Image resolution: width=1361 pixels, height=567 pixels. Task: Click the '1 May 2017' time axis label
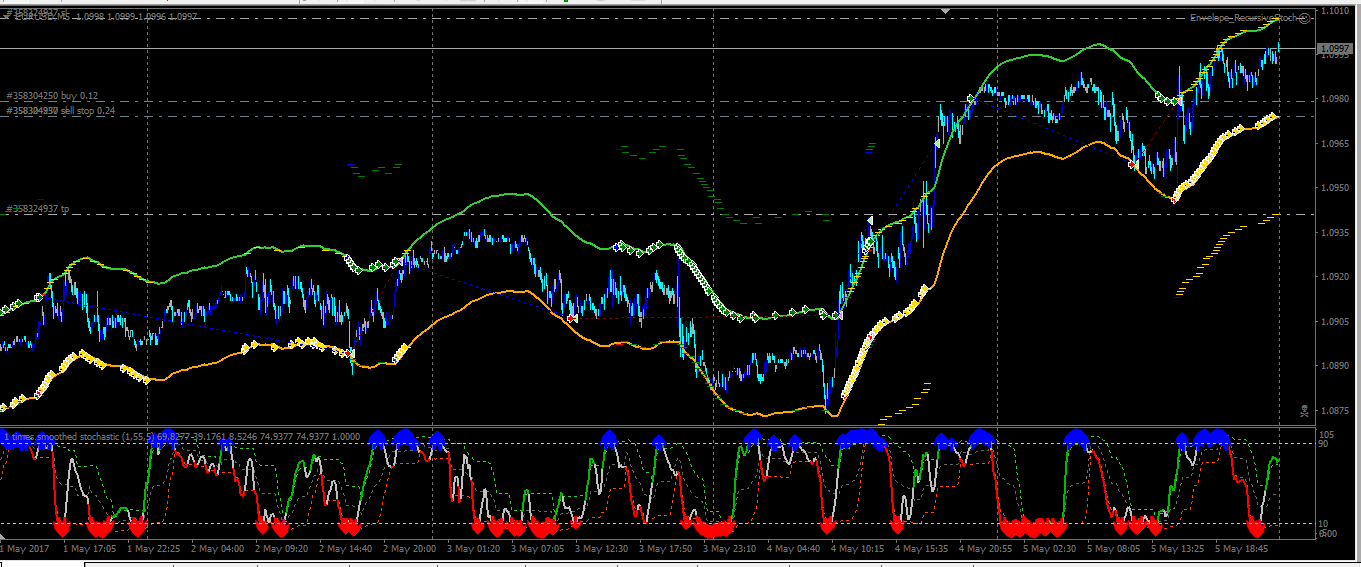[x=25, y=549]
